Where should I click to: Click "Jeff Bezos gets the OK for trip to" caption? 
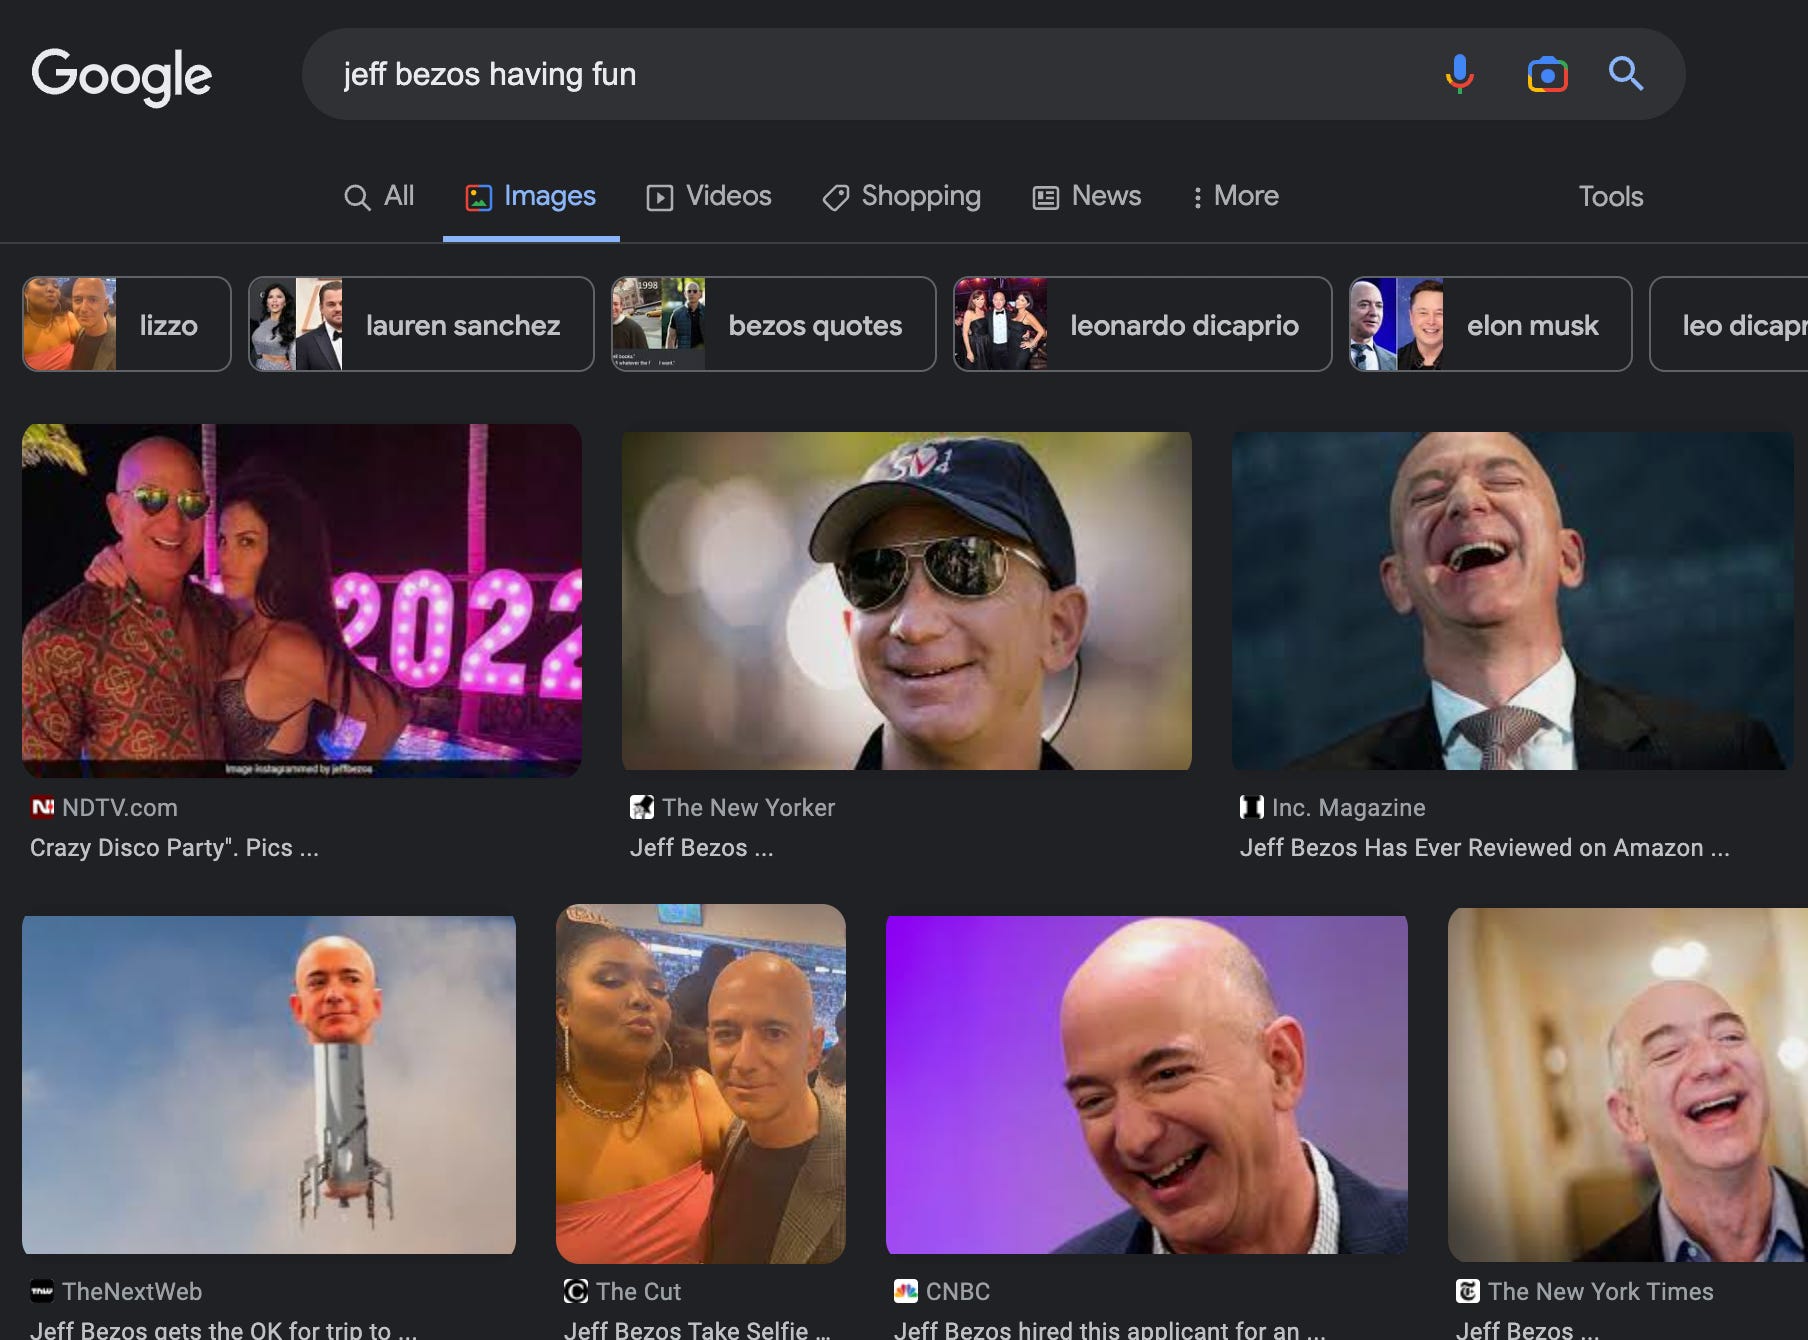pyautogui.click(x=223, y=1329)
